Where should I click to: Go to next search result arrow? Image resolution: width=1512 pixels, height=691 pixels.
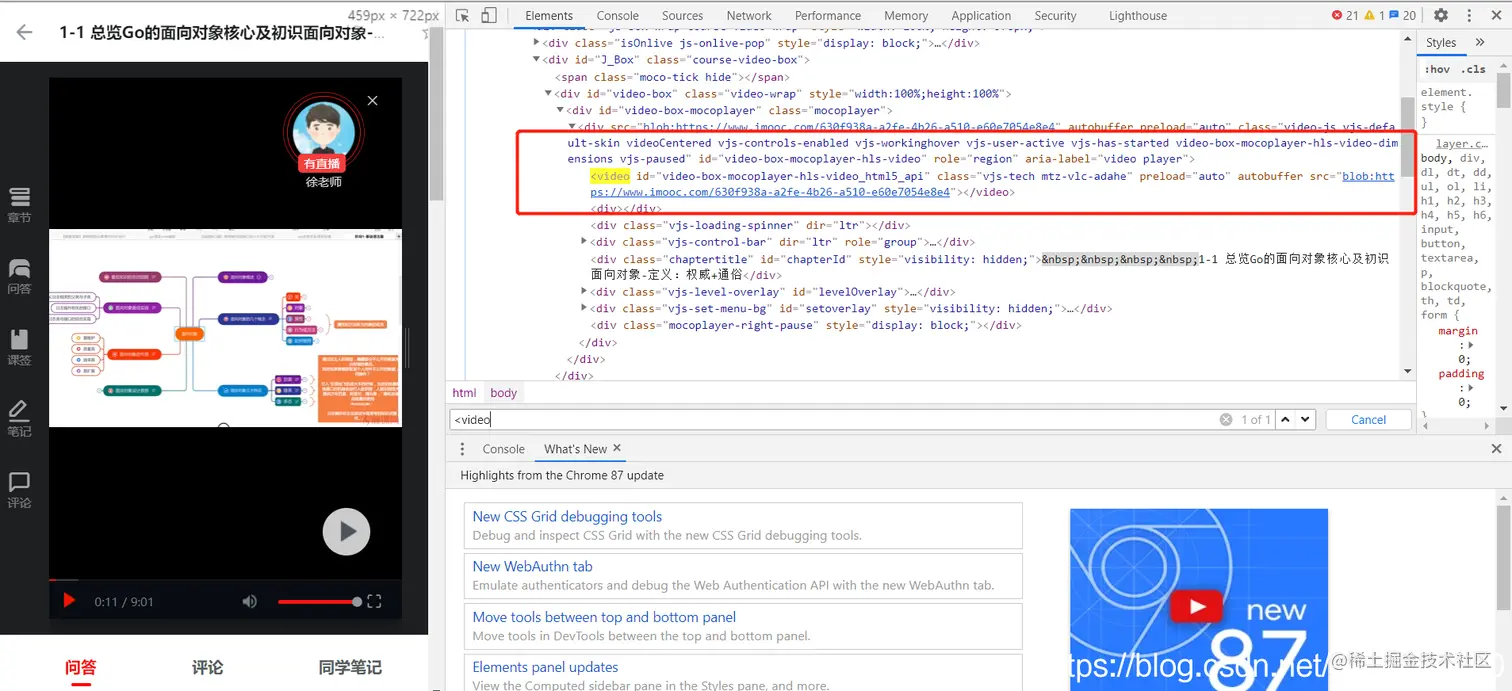click(1306, 420)
